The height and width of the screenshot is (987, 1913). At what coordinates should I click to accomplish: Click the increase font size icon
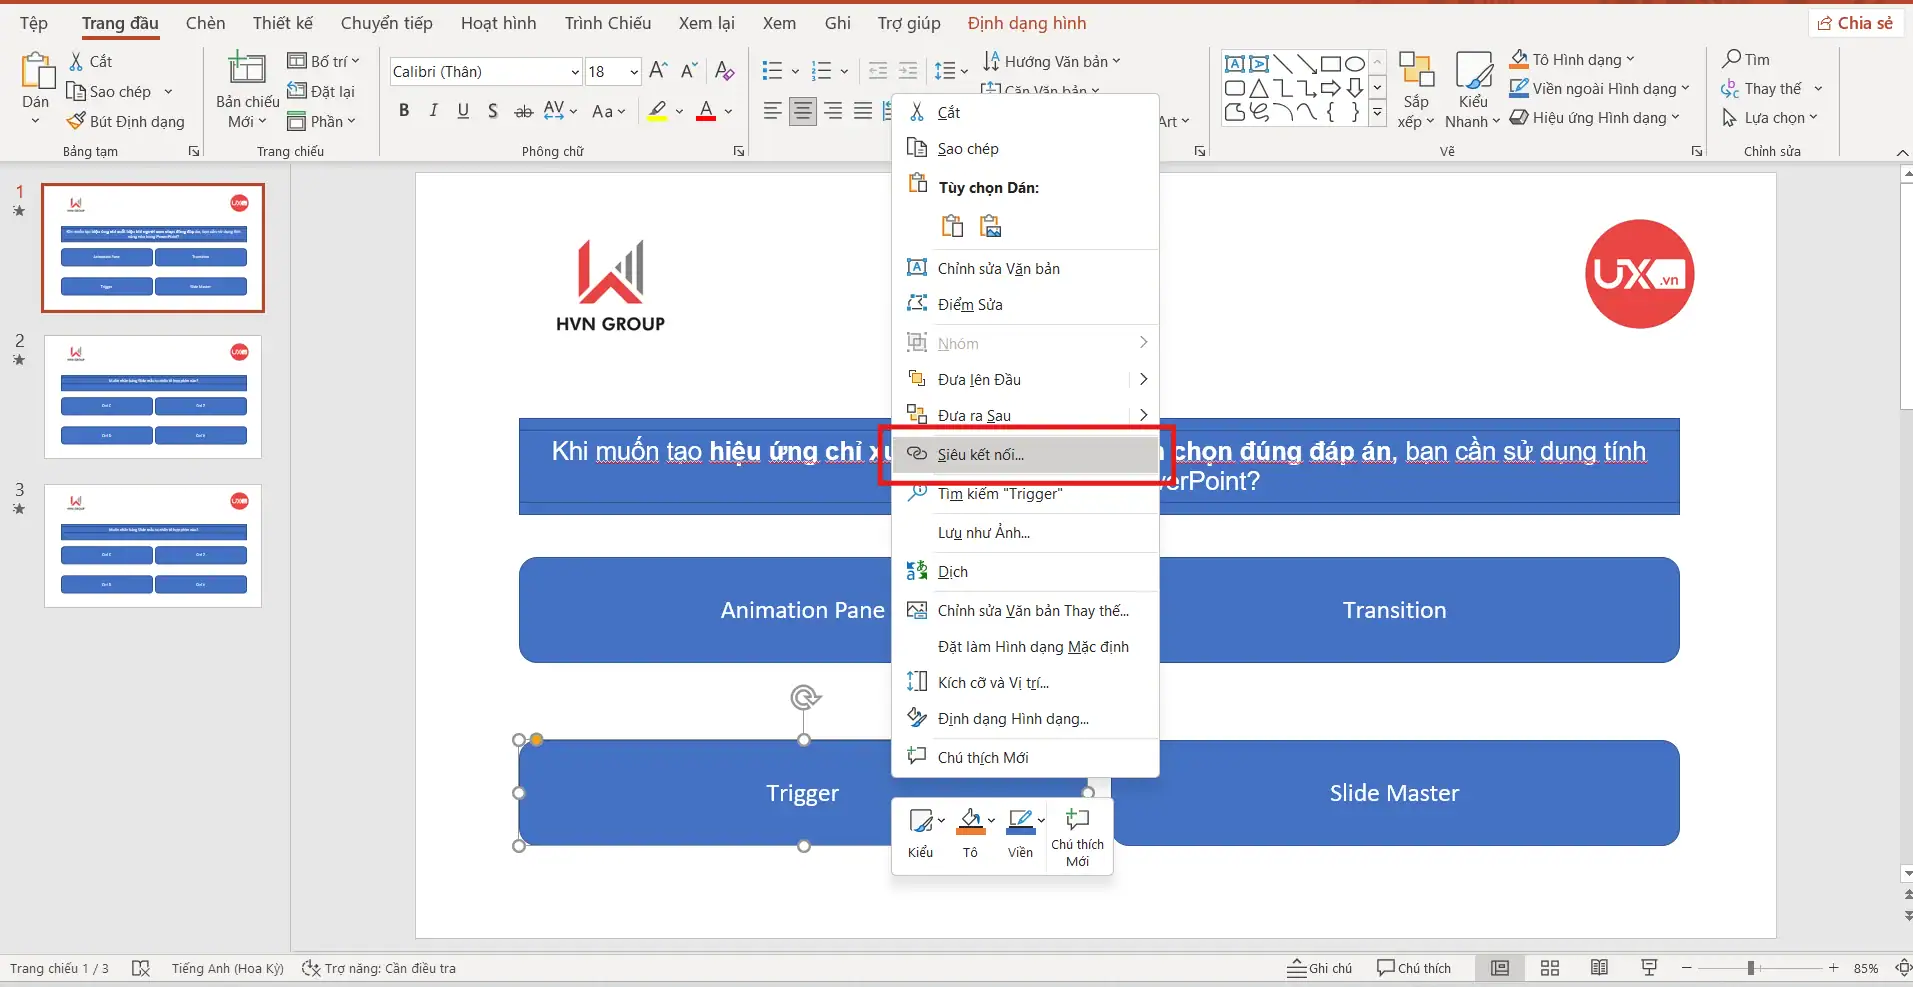[658, 70]
